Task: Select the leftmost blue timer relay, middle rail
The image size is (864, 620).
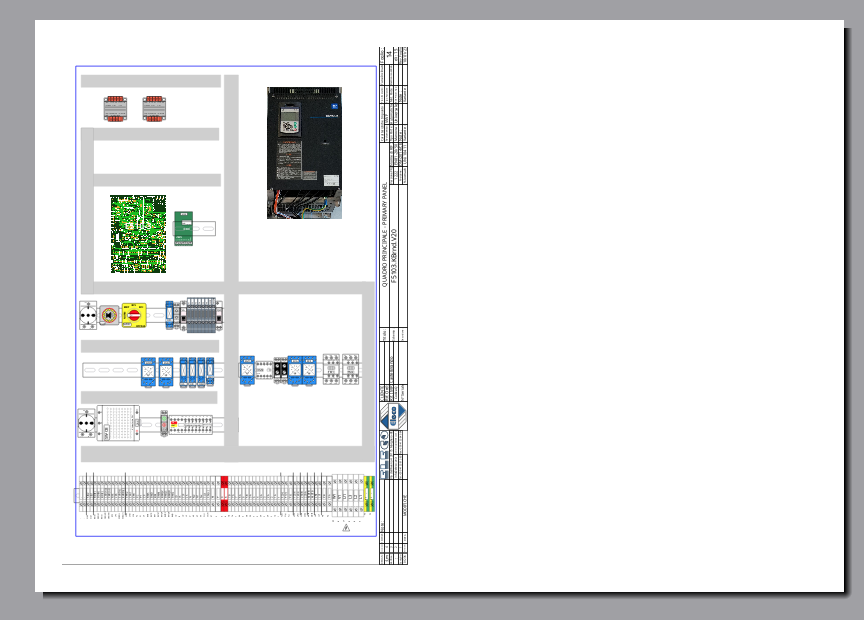Action: click(x=147, y=371)
